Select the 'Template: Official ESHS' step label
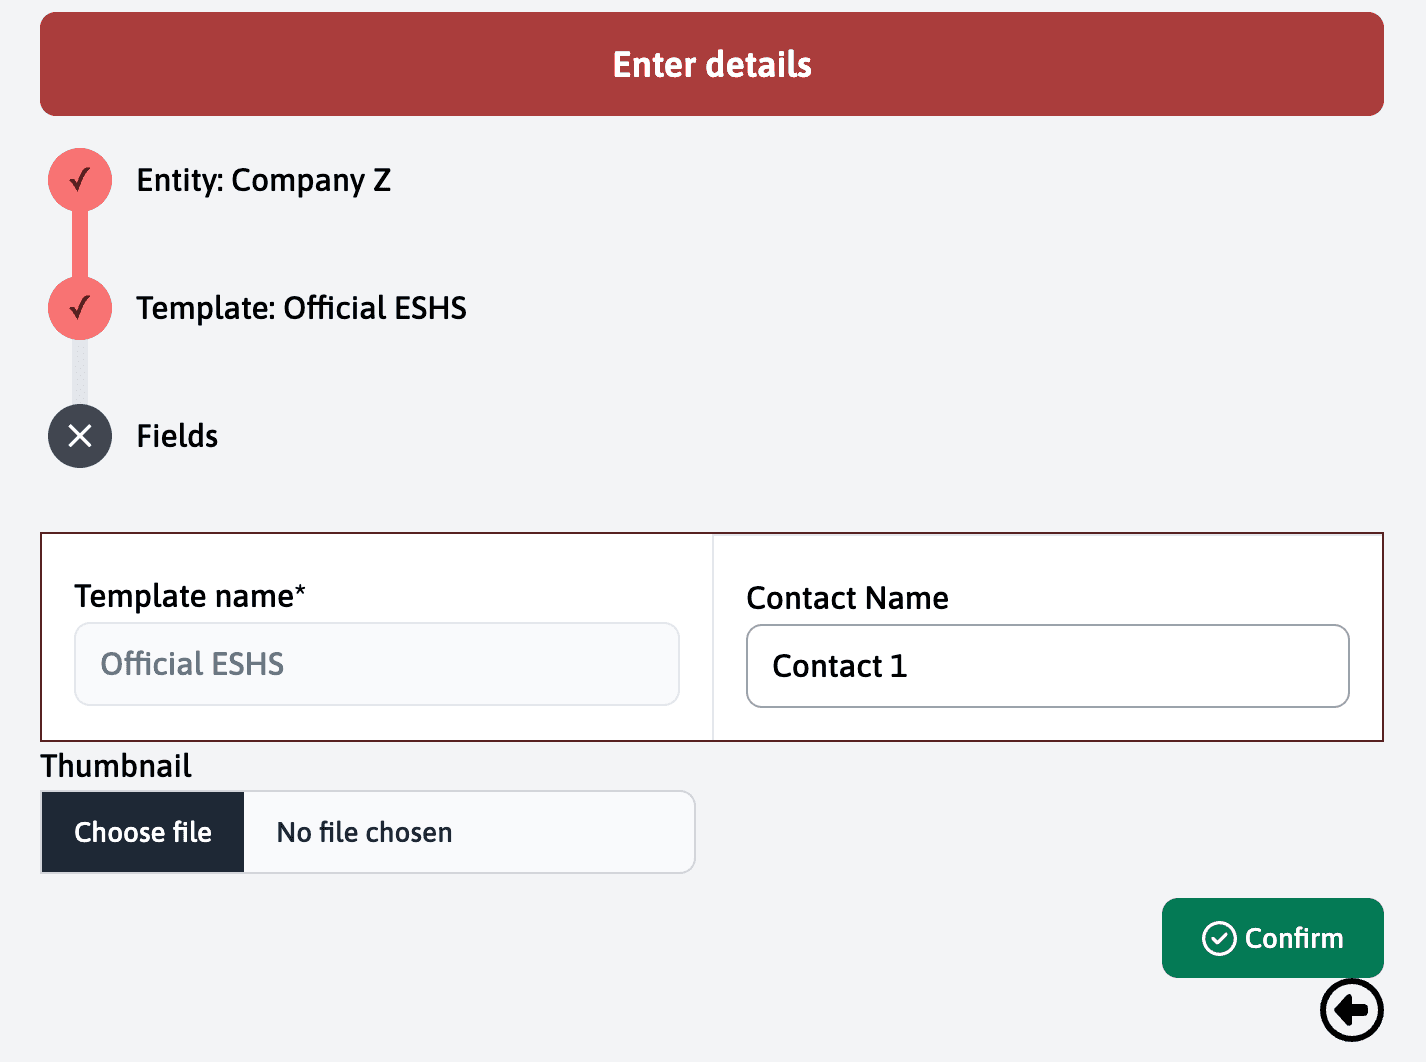 pos(301,308)
